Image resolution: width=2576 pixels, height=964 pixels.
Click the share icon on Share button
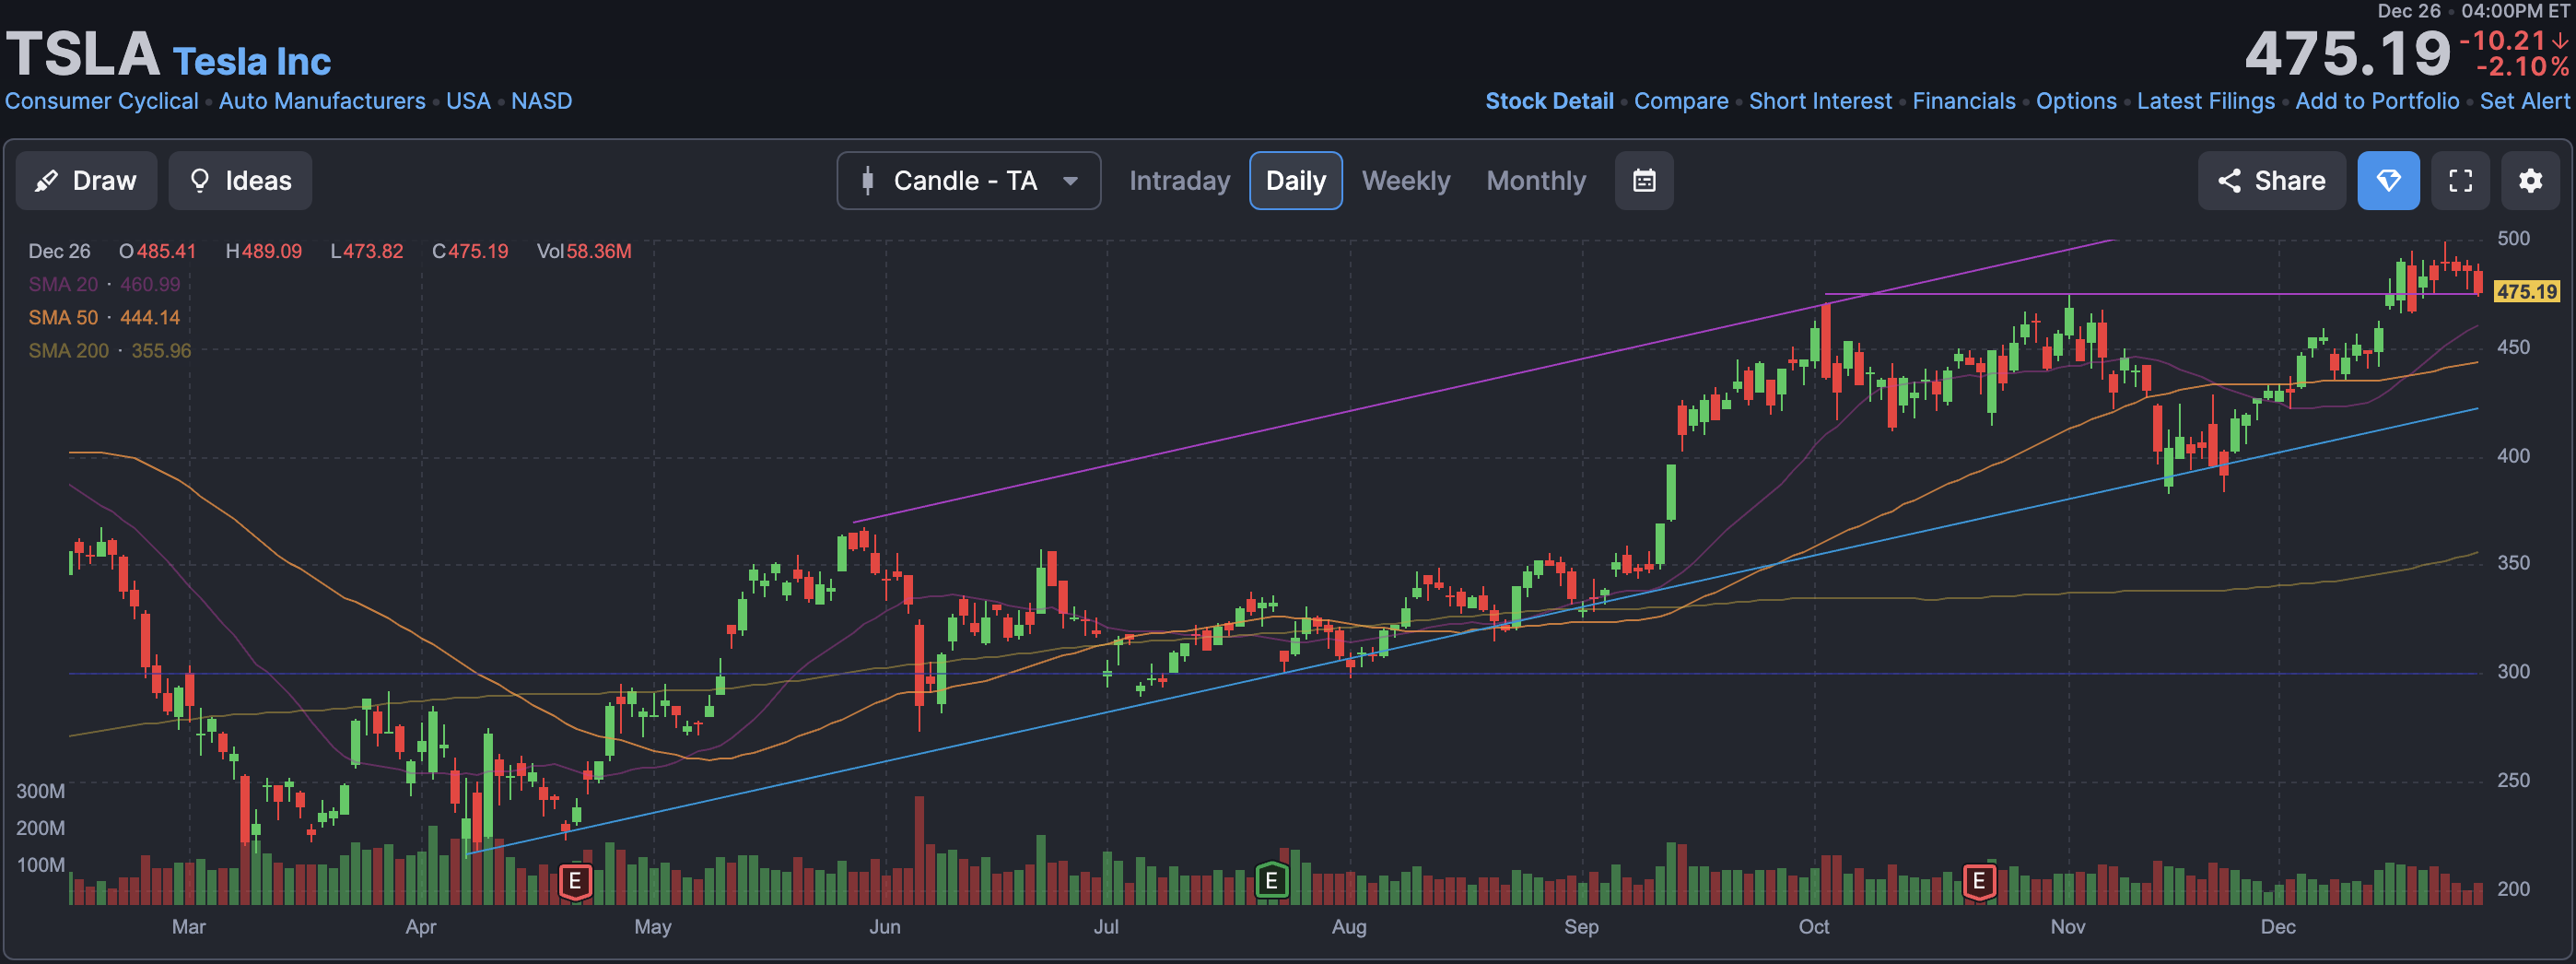(2229, 181)
